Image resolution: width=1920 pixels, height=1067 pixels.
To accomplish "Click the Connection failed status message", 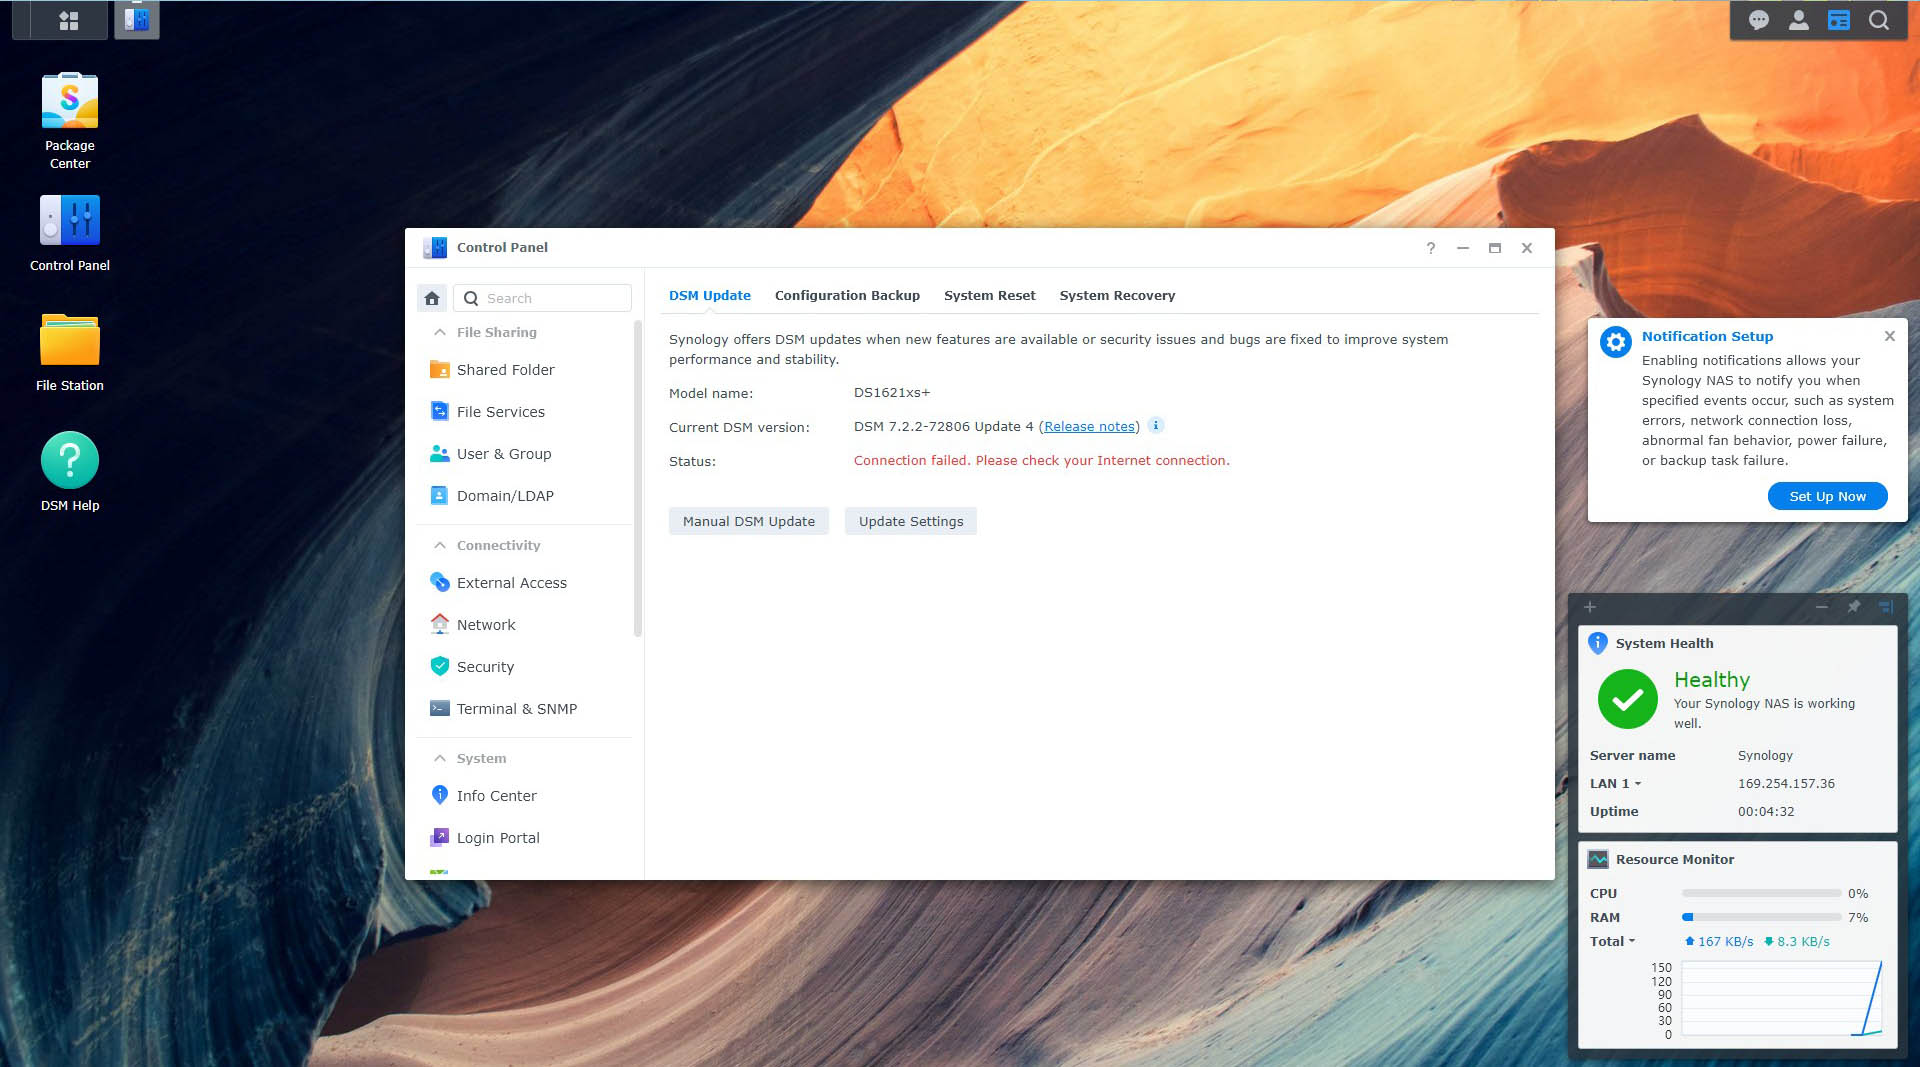I will click(1042, 461).
